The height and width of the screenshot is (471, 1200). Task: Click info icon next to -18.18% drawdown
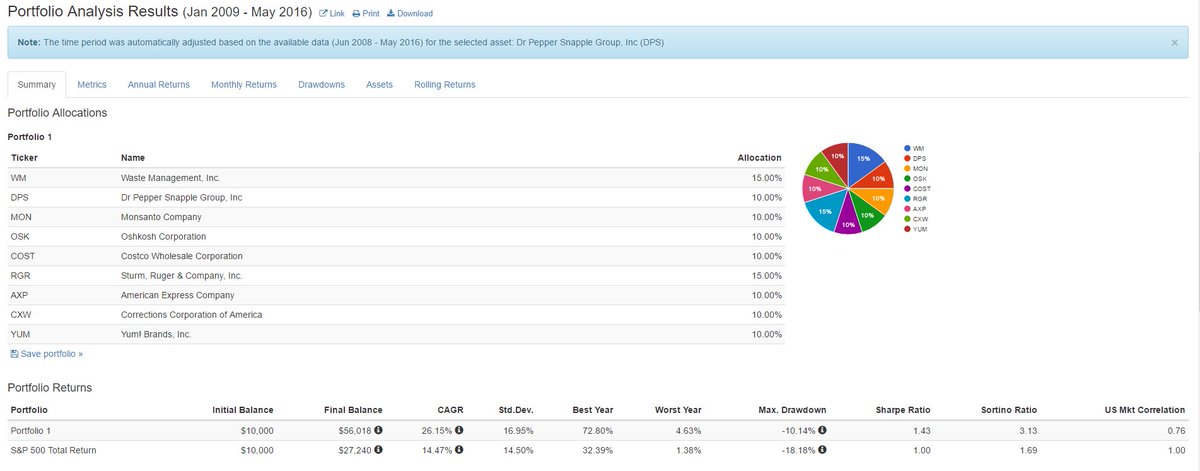[x=822, y=450]
